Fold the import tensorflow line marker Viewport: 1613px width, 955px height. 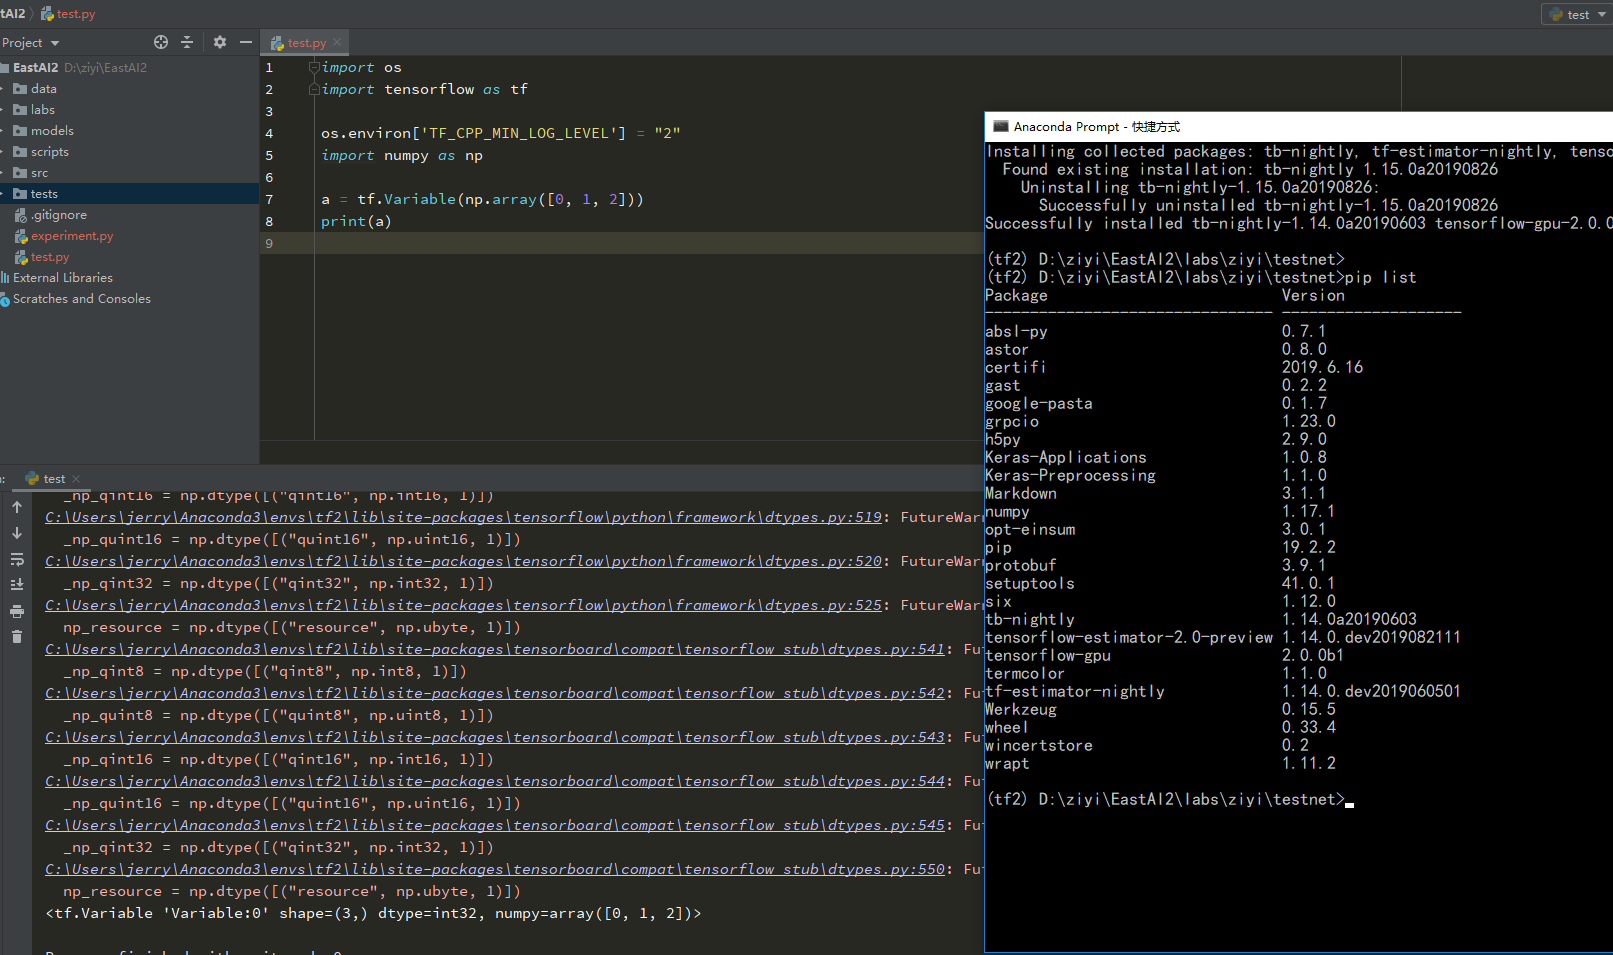314,89
